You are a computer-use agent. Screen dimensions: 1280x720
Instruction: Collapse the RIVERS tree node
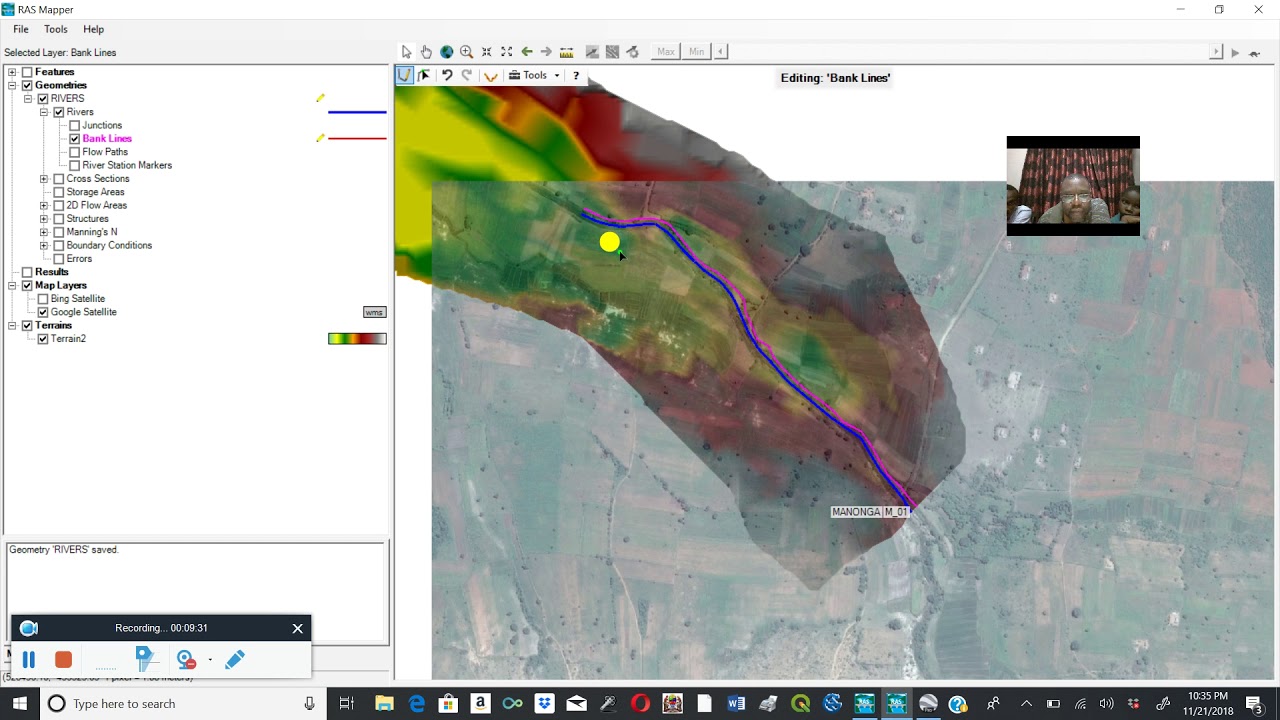pyautogui.click(x=28, y=99)
